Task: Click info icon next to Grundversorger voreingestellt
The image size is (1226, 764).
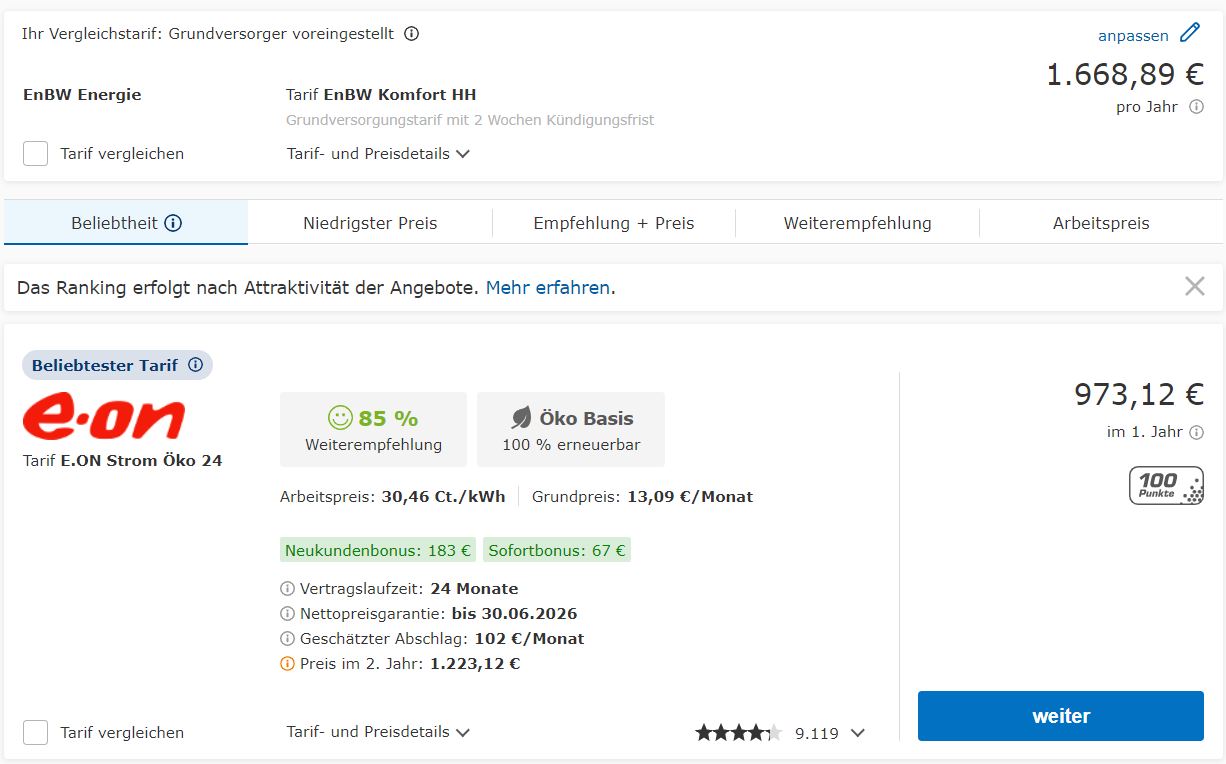Action: [x=411, y=34]
